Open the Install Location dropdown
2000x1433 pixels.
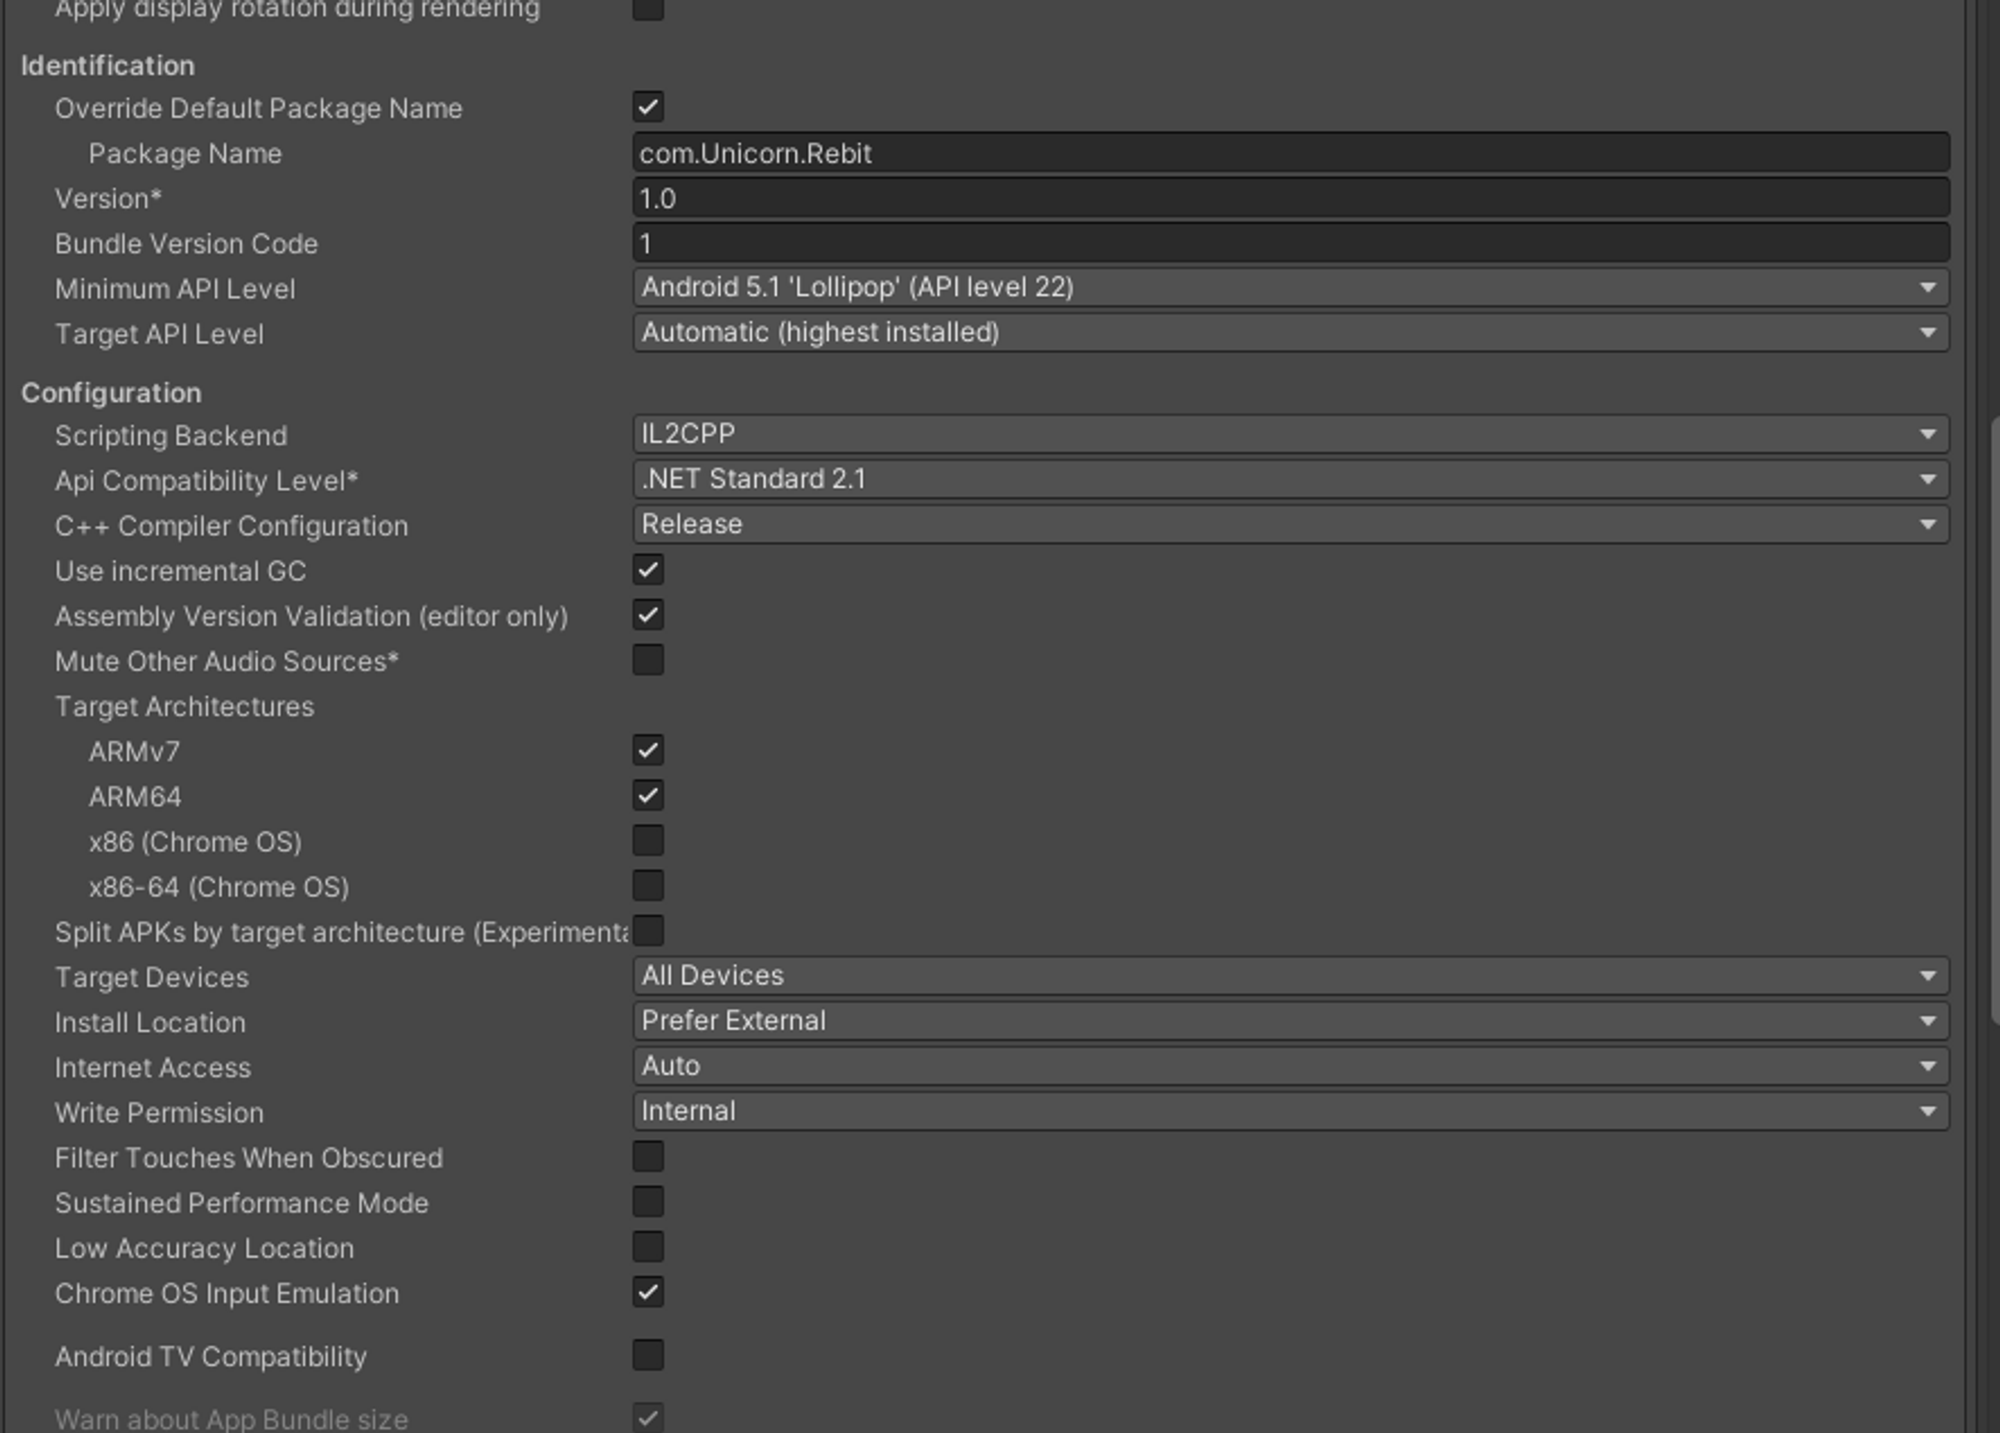[1290, 1021]
